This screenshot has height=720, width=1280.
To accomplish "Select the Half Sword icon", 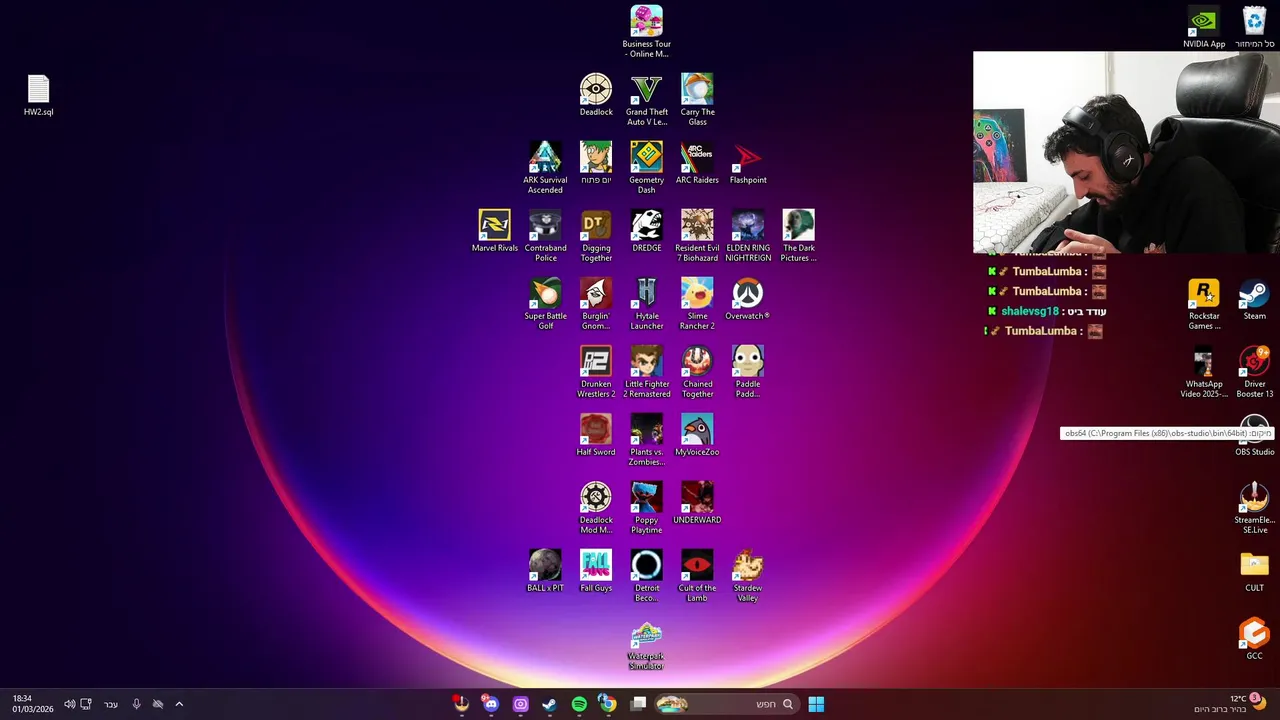I will 596,435.
